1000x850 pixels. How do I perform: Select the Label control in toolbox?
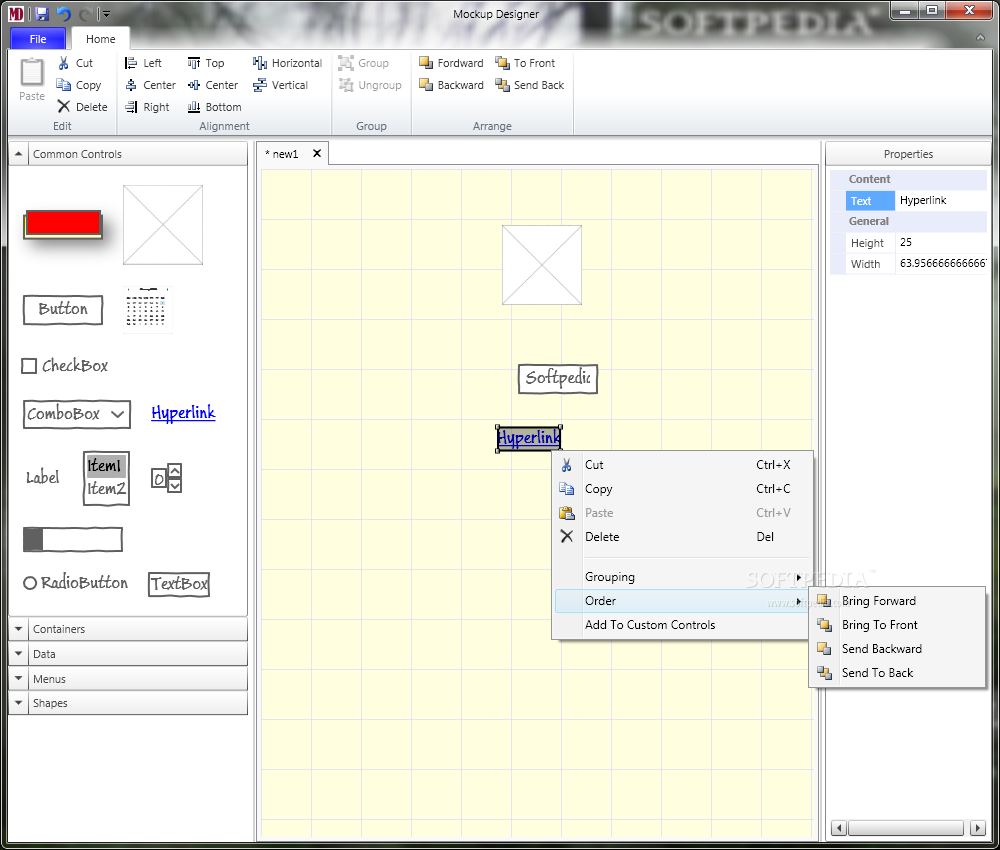tap(42, 477)
